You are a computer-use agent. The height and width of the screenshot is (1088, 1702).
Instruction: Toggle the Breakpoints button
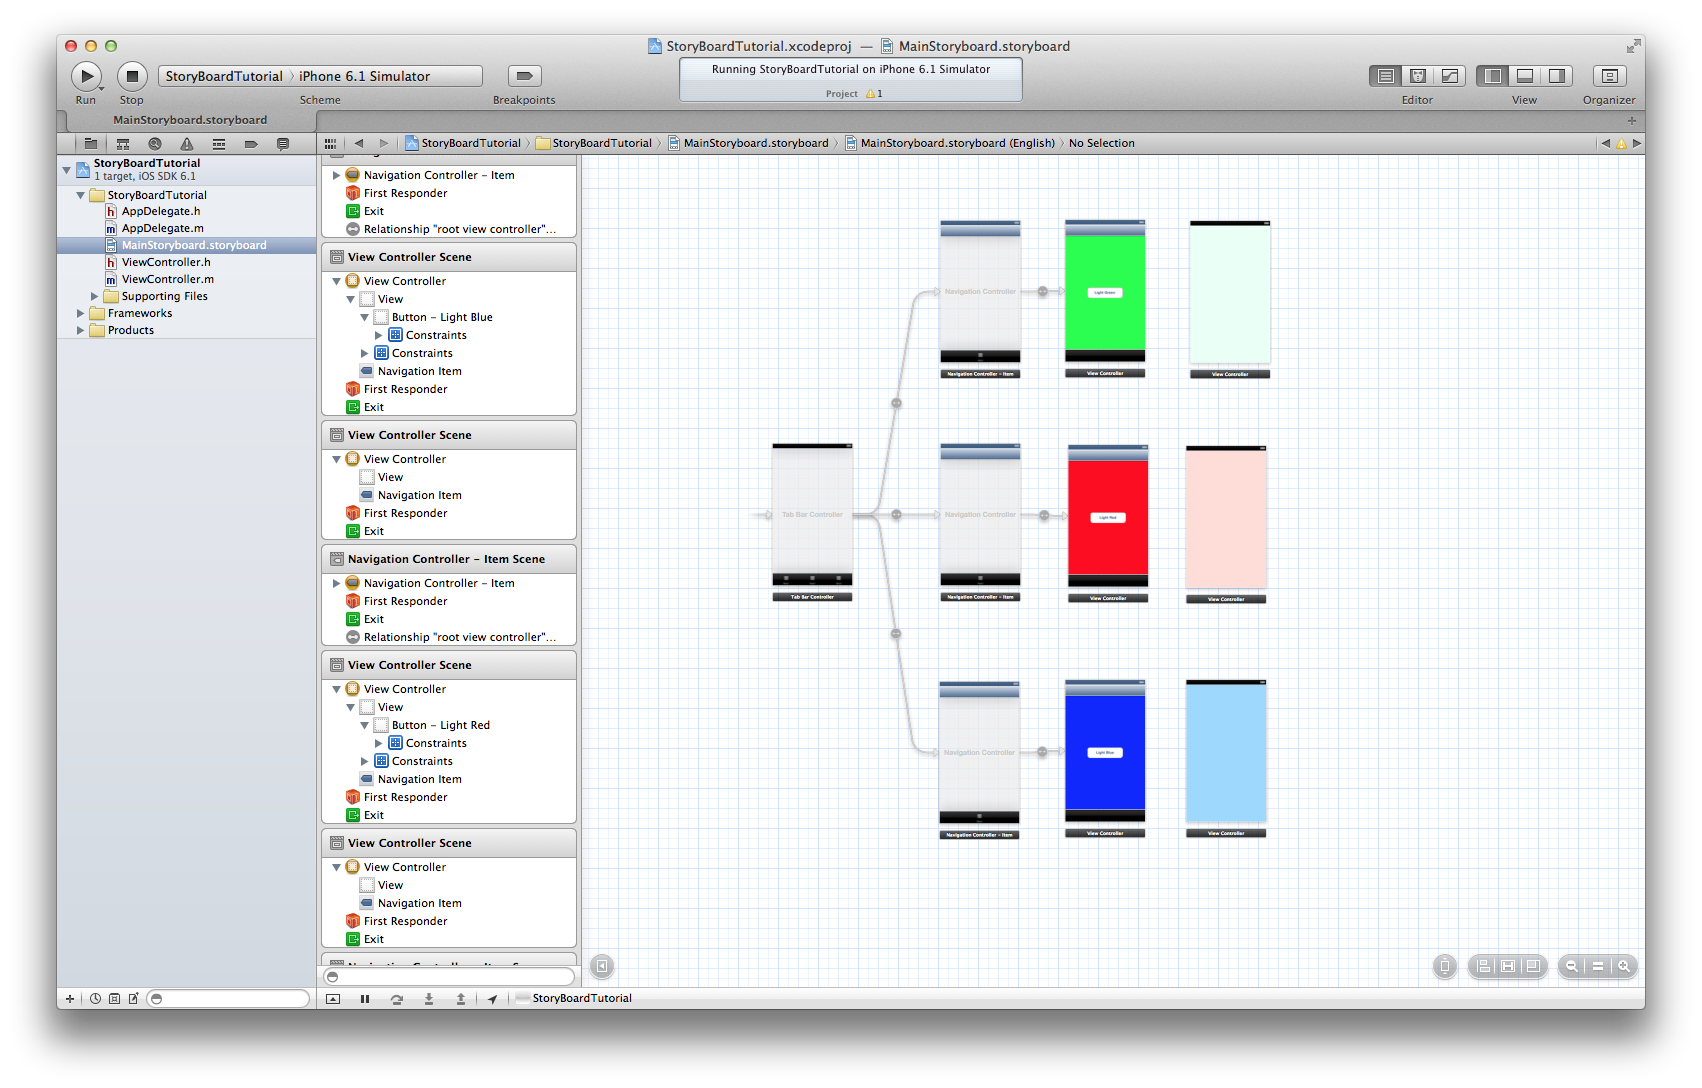(x=524, y=76)
